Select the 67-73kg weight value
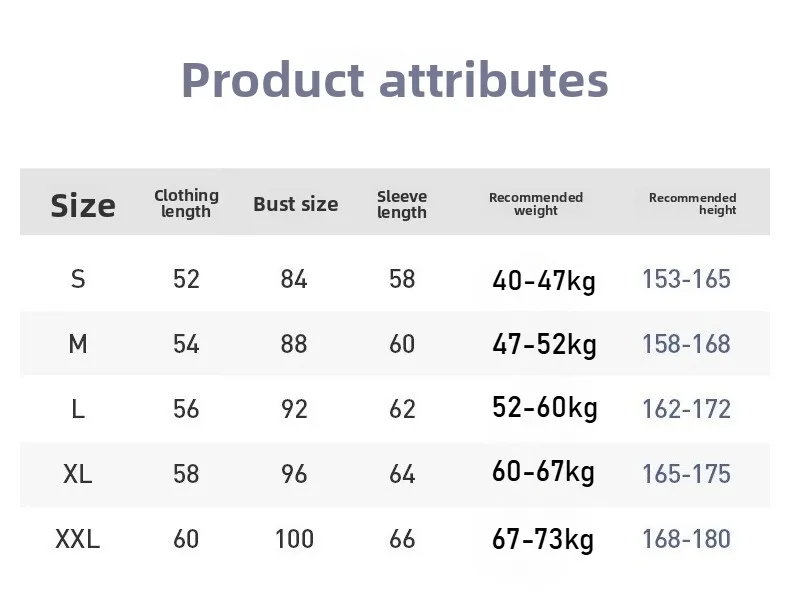Image resolution: width=790 pixels, height=595 pixels. (x=543, y=540)
